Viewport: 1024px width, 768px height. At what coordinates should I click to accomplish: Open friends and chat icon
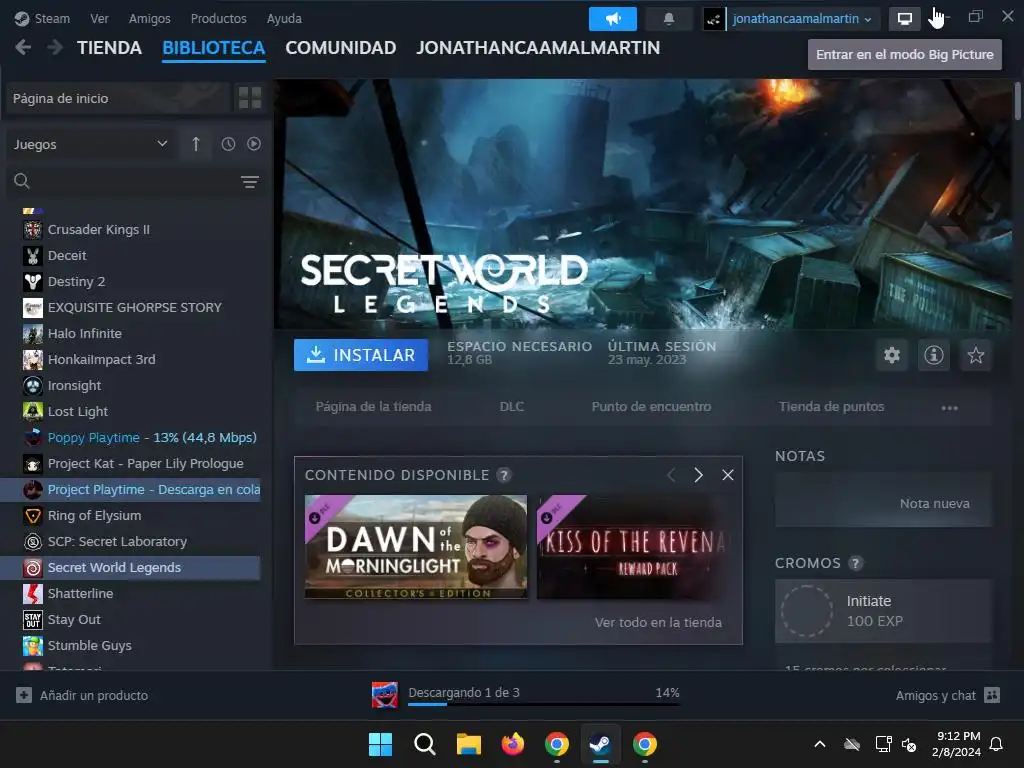[x=992, y=695]
